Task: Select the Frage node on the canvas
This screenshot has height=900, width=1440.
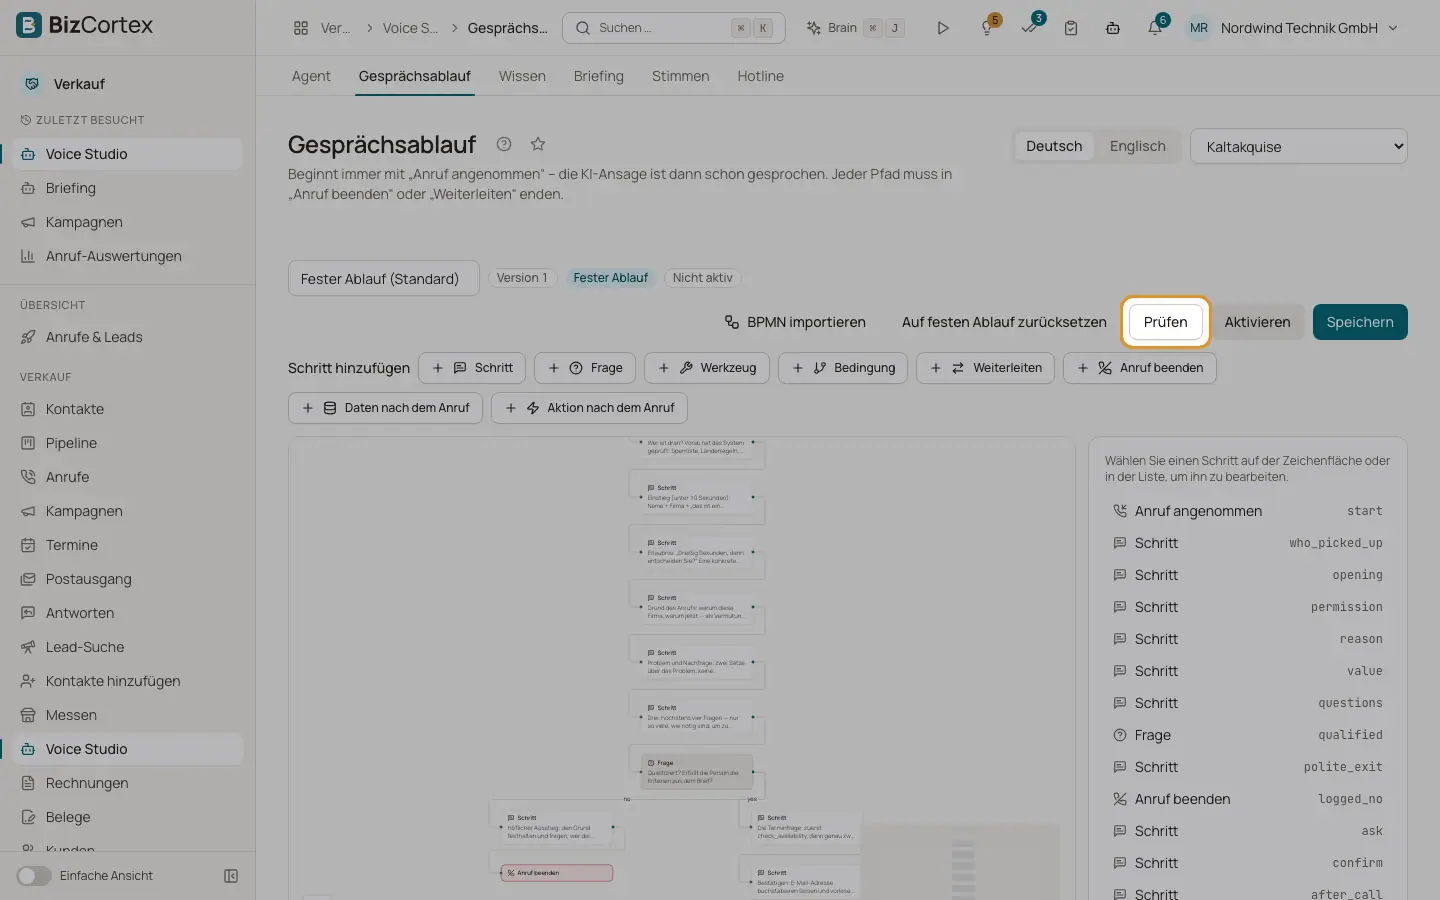Action: (697, 771)
